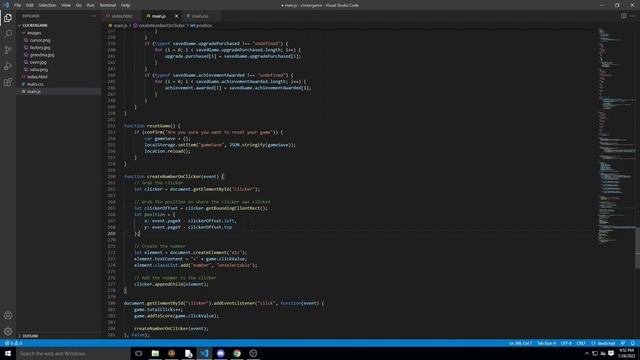The image size is (640, 360).
Task: Click the Visual Studio Code taskbar icon
Action: (204, 353)
